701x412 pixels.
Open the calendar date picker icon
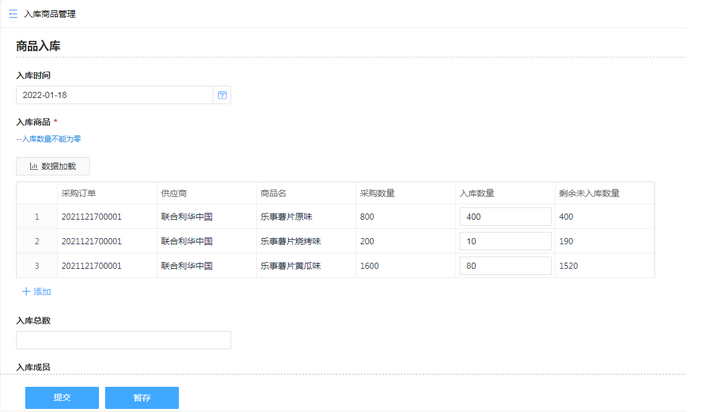click(x=222, y=95)
